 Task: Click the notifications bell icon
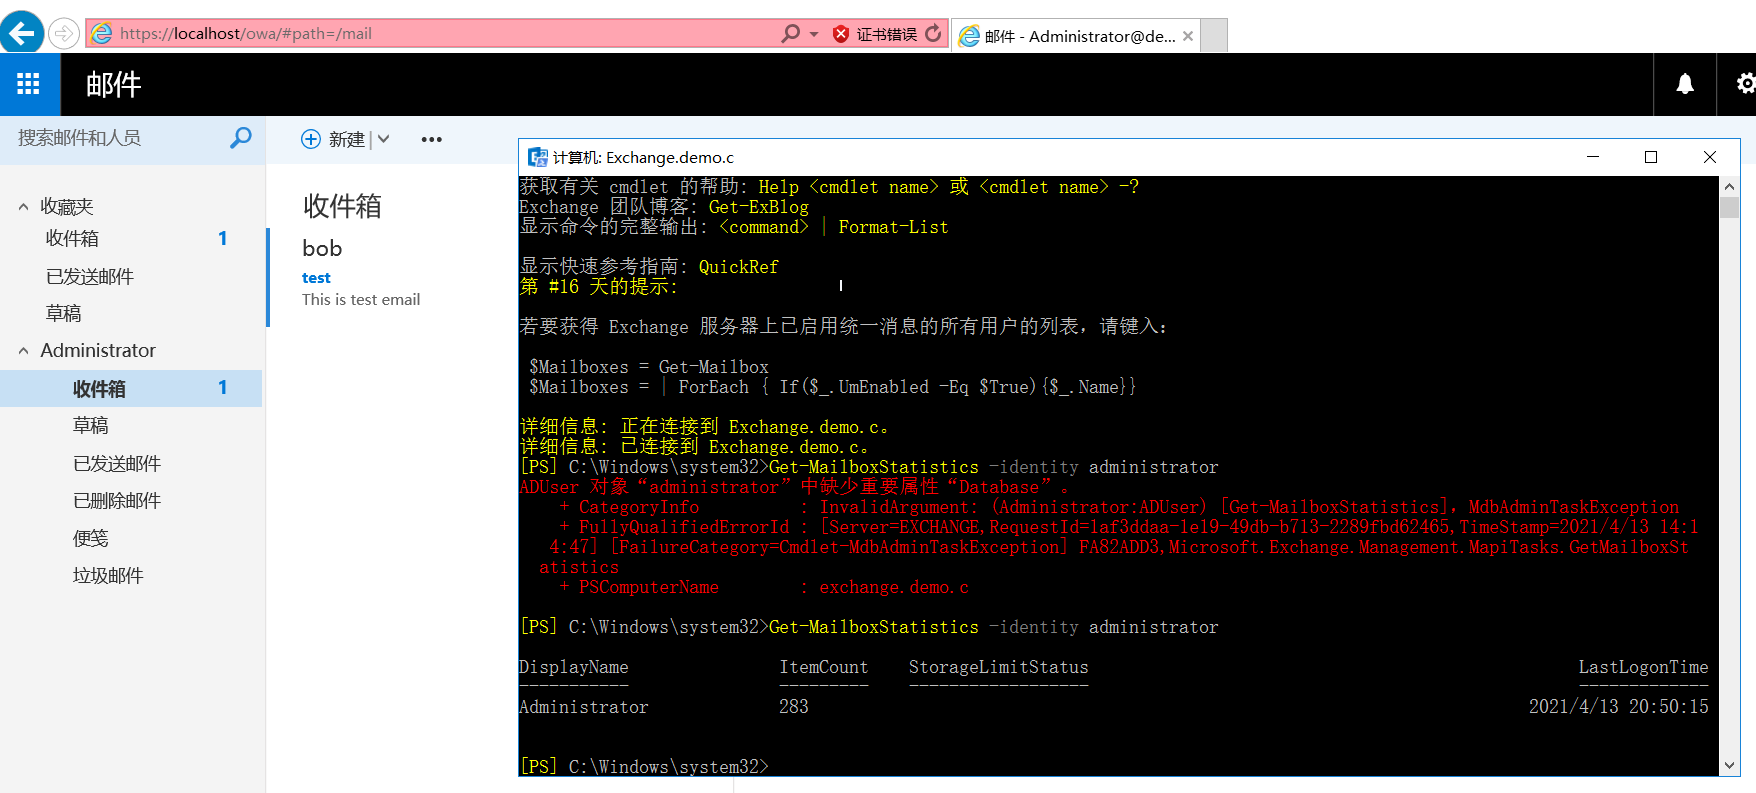pyautogui.click(x=1685, y=85)
